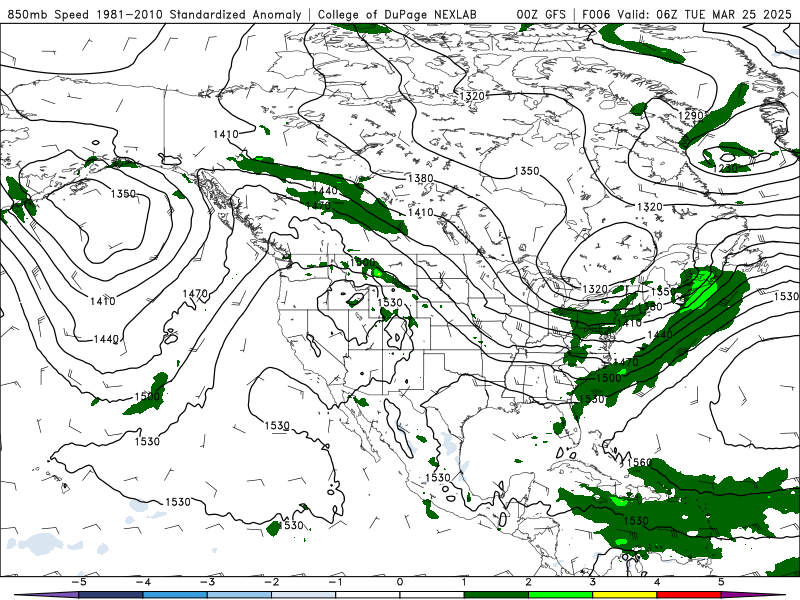Click the 1290 contour label
This screenshot has width=800, height=600.
(x=691, y=116)
